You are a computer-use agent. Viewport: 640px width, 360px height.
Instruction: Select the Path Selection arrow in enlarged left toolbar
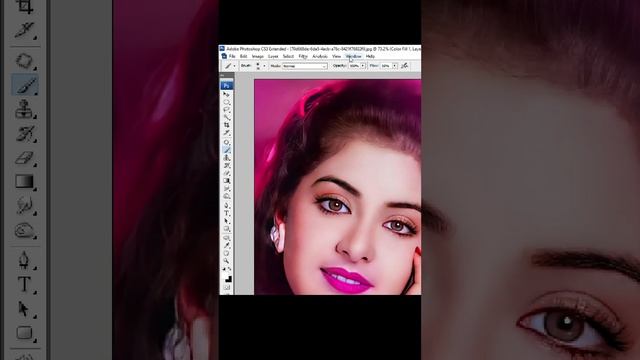pos(24,309)
